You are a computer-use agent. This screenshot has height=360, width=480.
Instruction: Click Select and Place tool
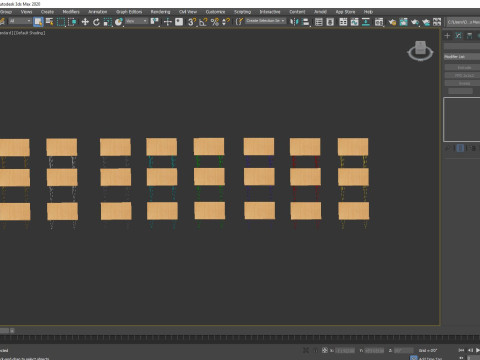119,22
